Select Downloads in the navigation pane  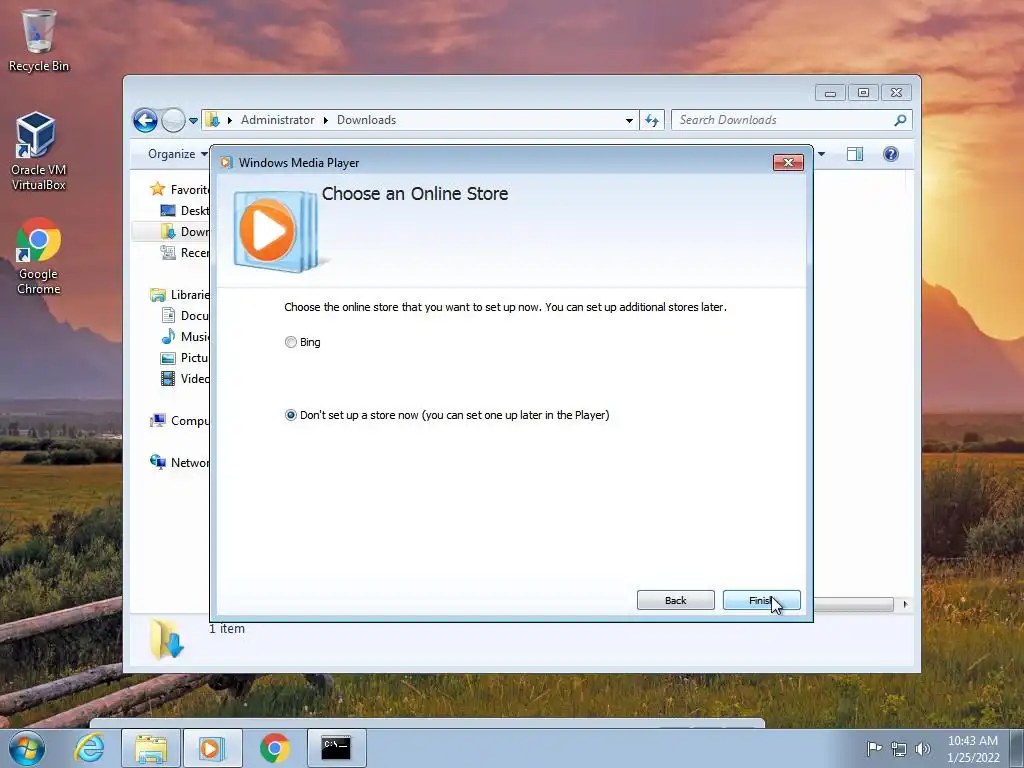185,232
